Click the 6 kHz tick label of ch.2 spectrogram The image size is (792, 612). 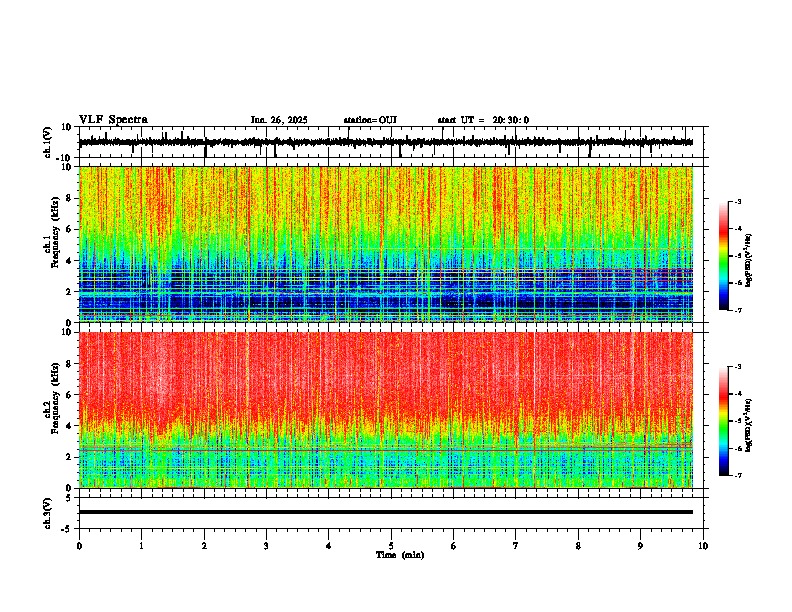69,395
